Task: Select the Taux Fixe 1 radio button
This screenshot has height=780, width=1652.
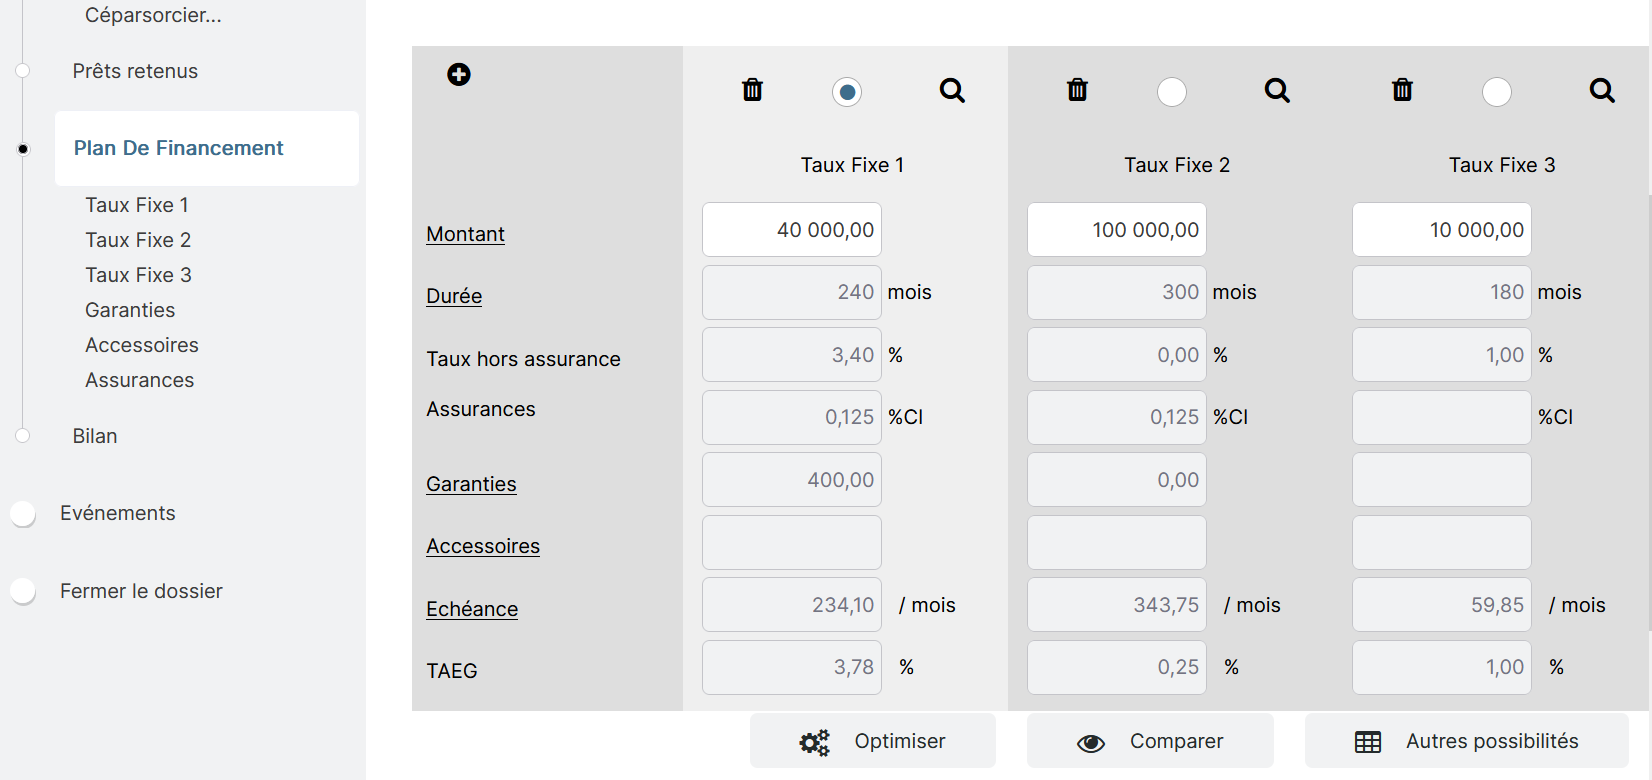Action: (x=847, y=92)
